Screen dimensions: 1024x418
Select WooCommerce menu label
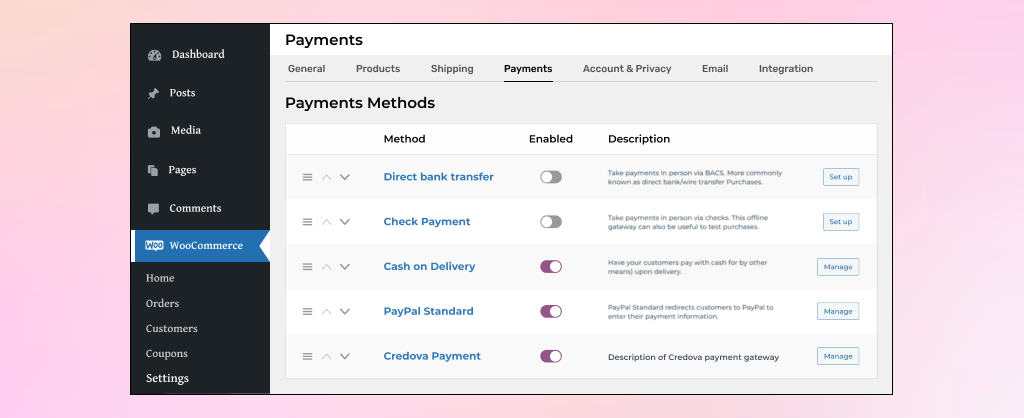click(x=206, y=246)
